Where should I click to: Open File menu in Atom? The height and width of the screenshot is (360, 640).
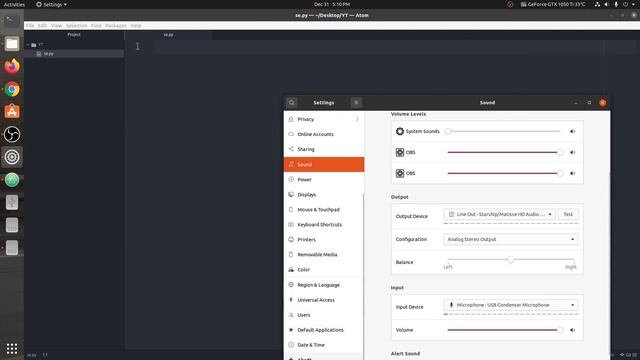point(30,25)
